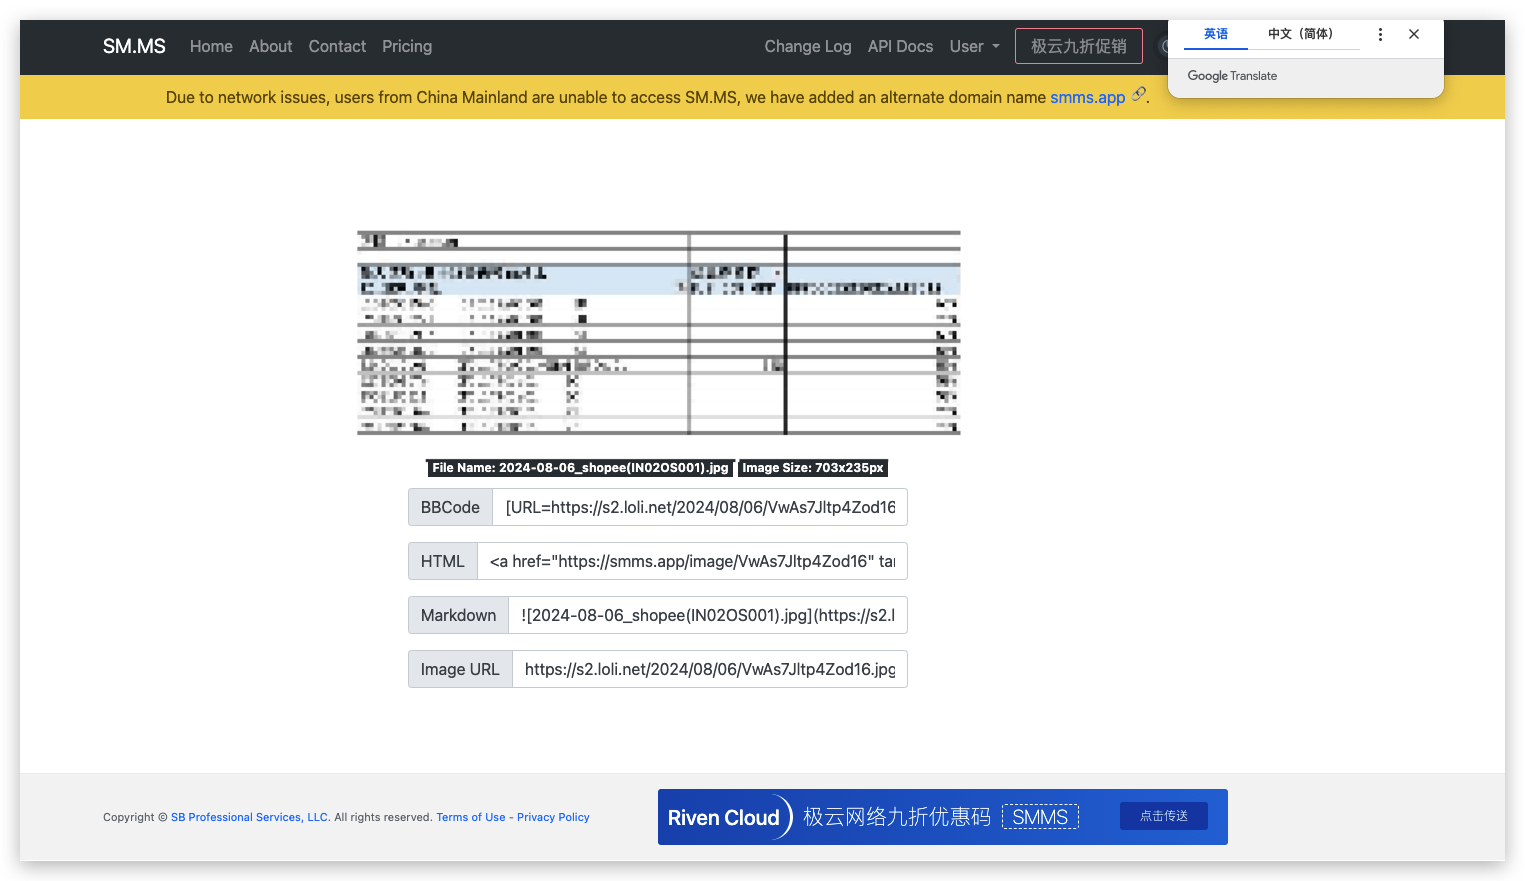Switch translation to 英语 tab

tap(1215, 34)
